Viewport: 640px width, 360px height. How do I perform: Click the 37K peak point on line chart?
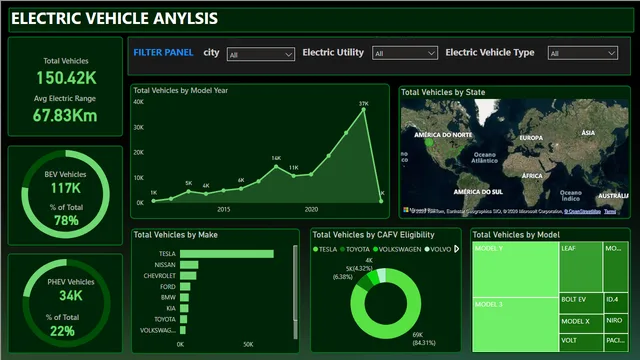click(364, 110)
